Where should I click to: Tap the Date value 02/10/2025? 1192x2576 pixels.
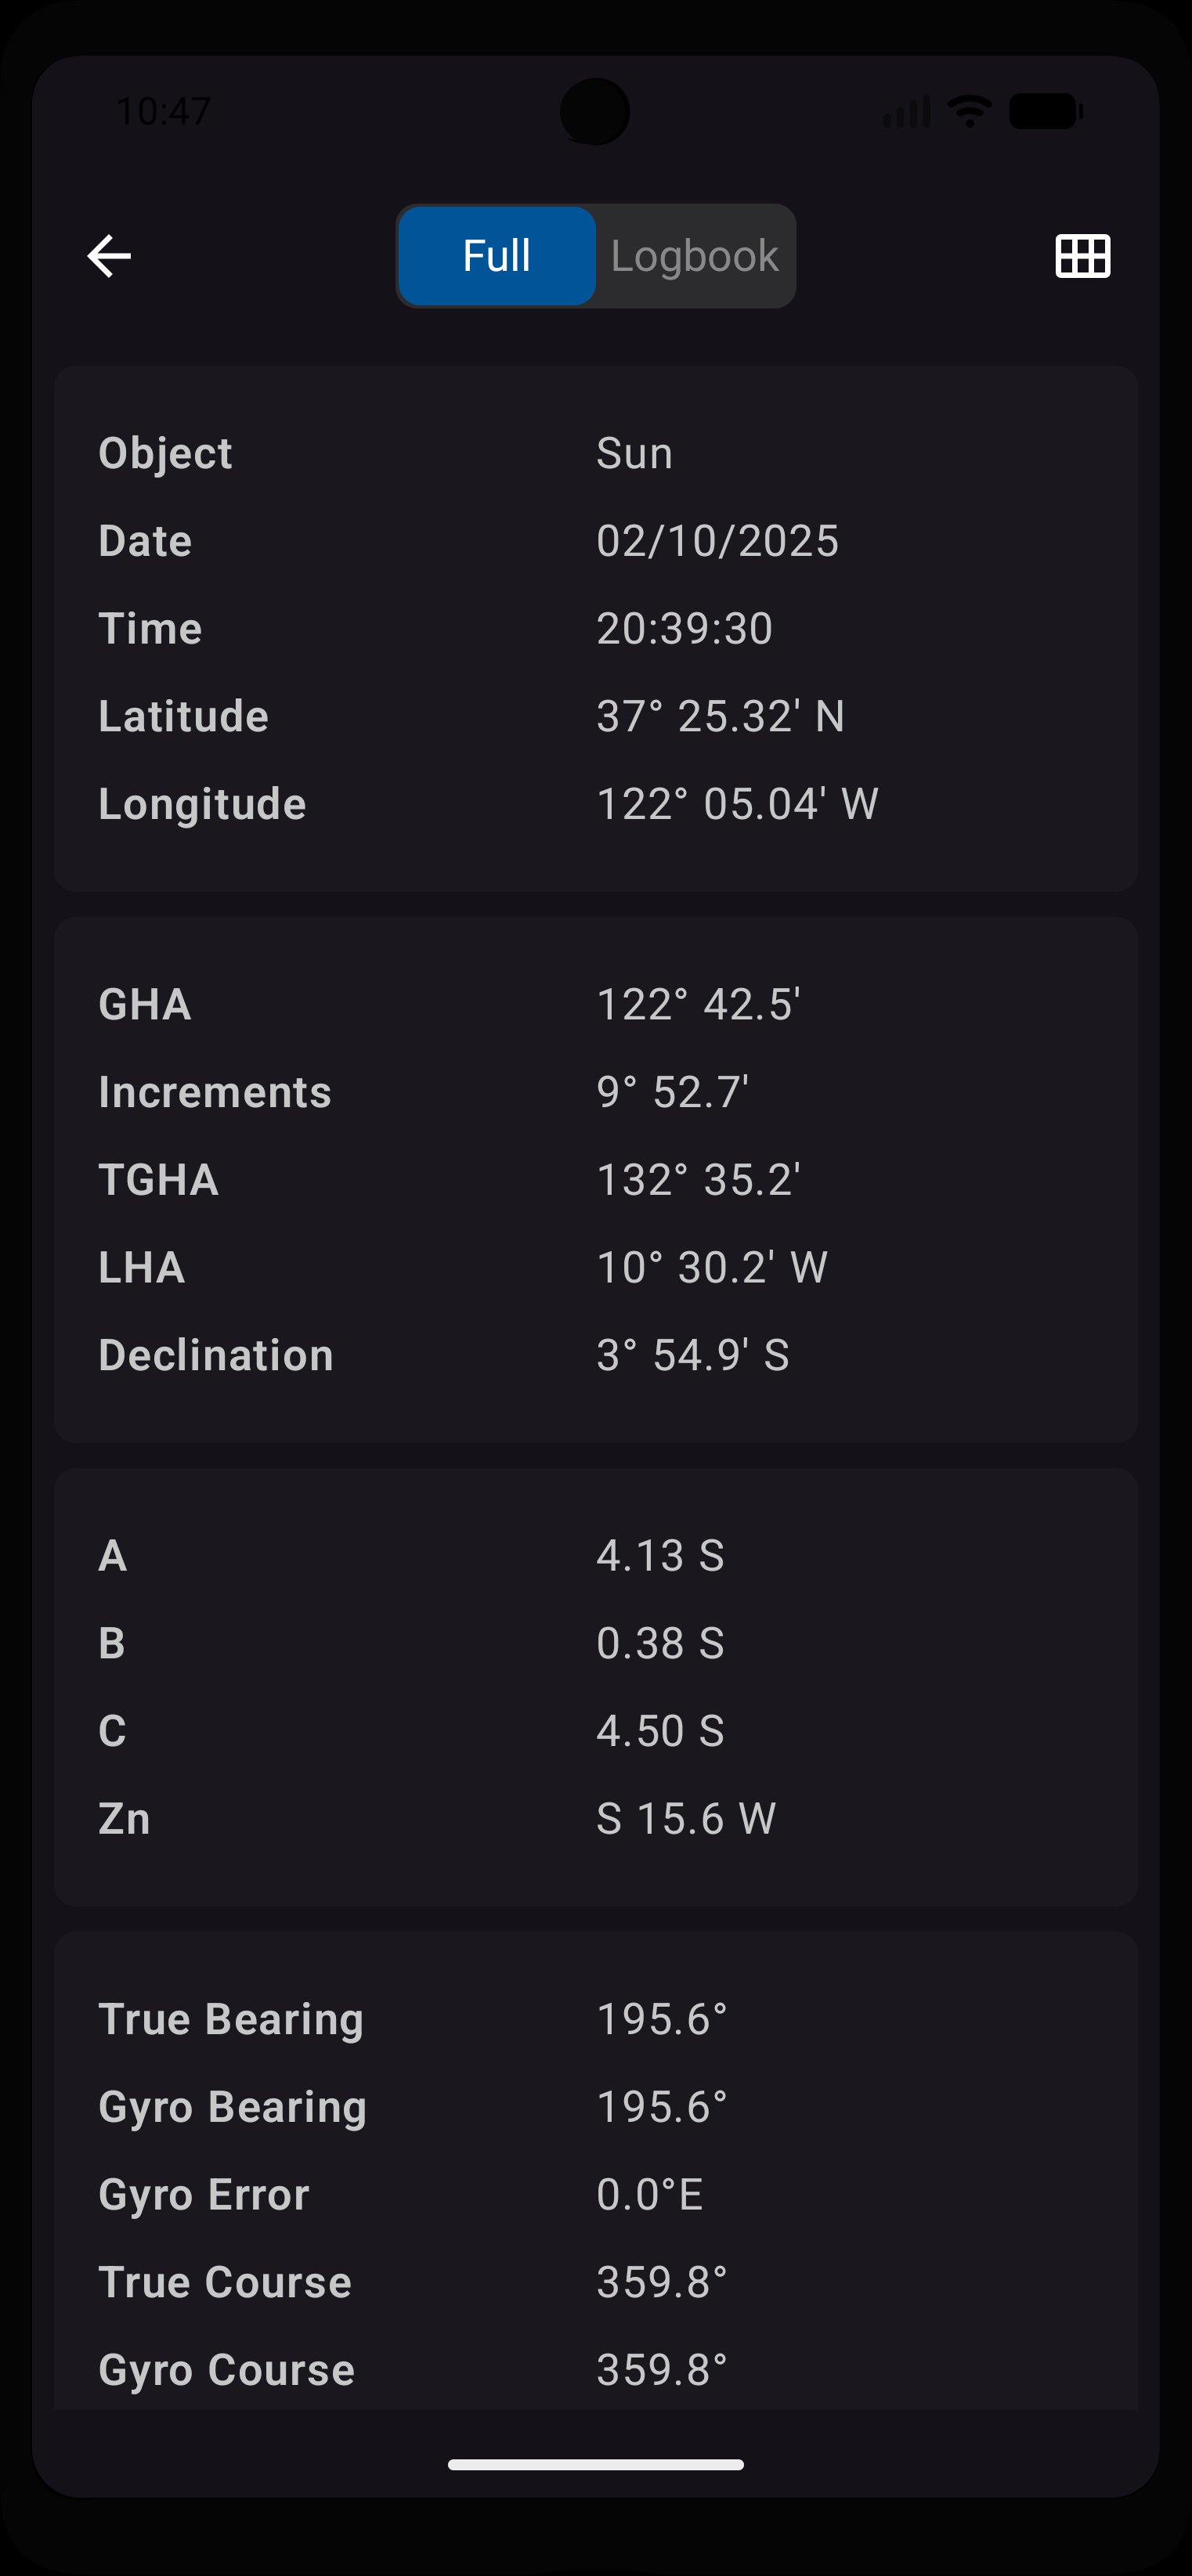[x=718, y=541]
